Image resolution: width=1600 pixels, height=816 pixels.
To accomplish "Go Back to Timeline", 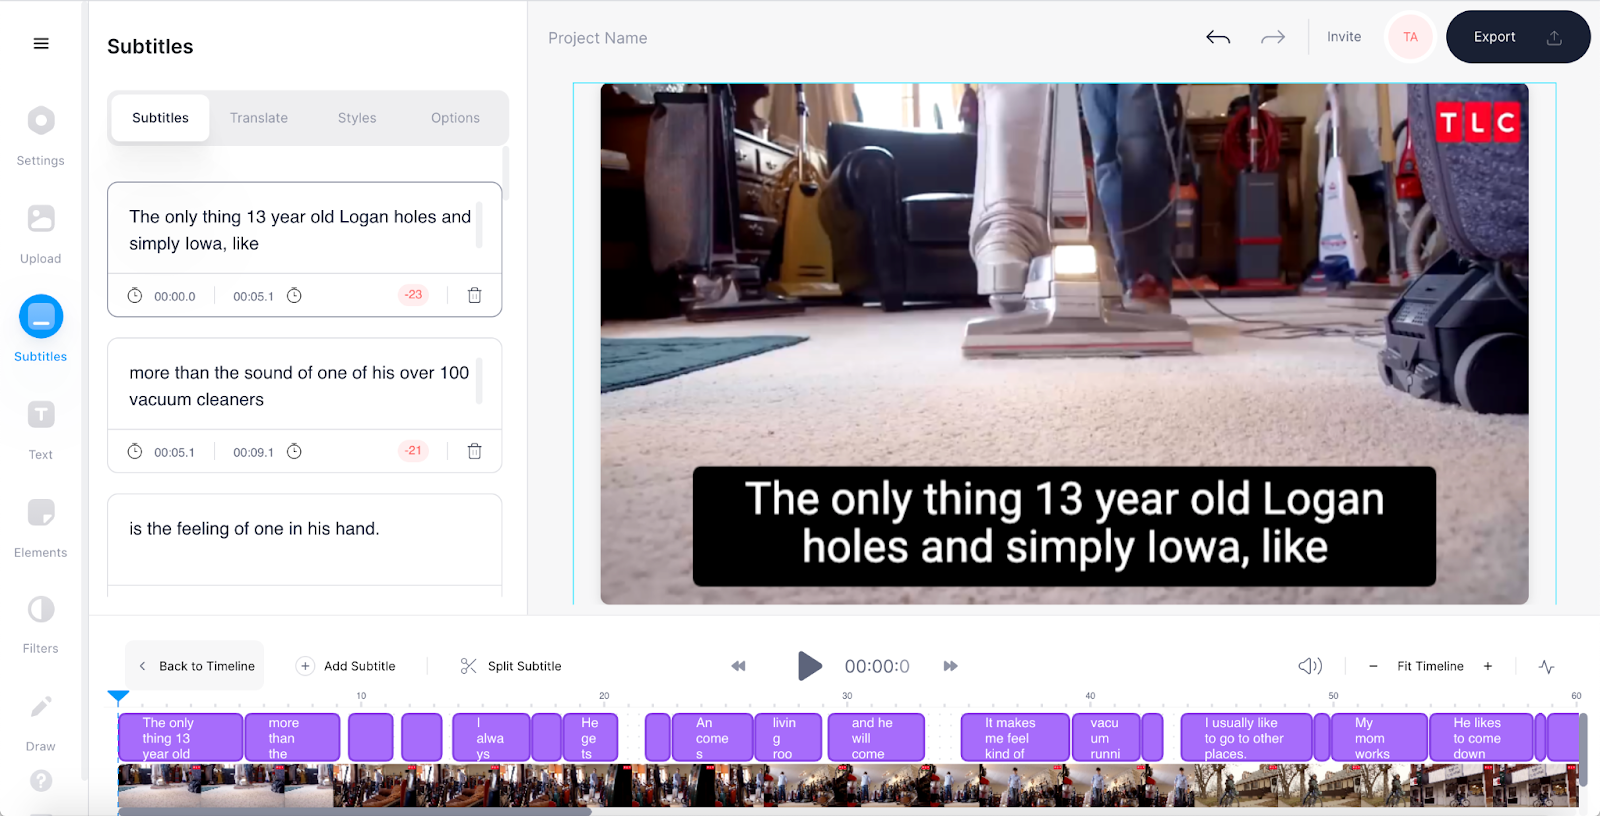I will pos(195,666).
